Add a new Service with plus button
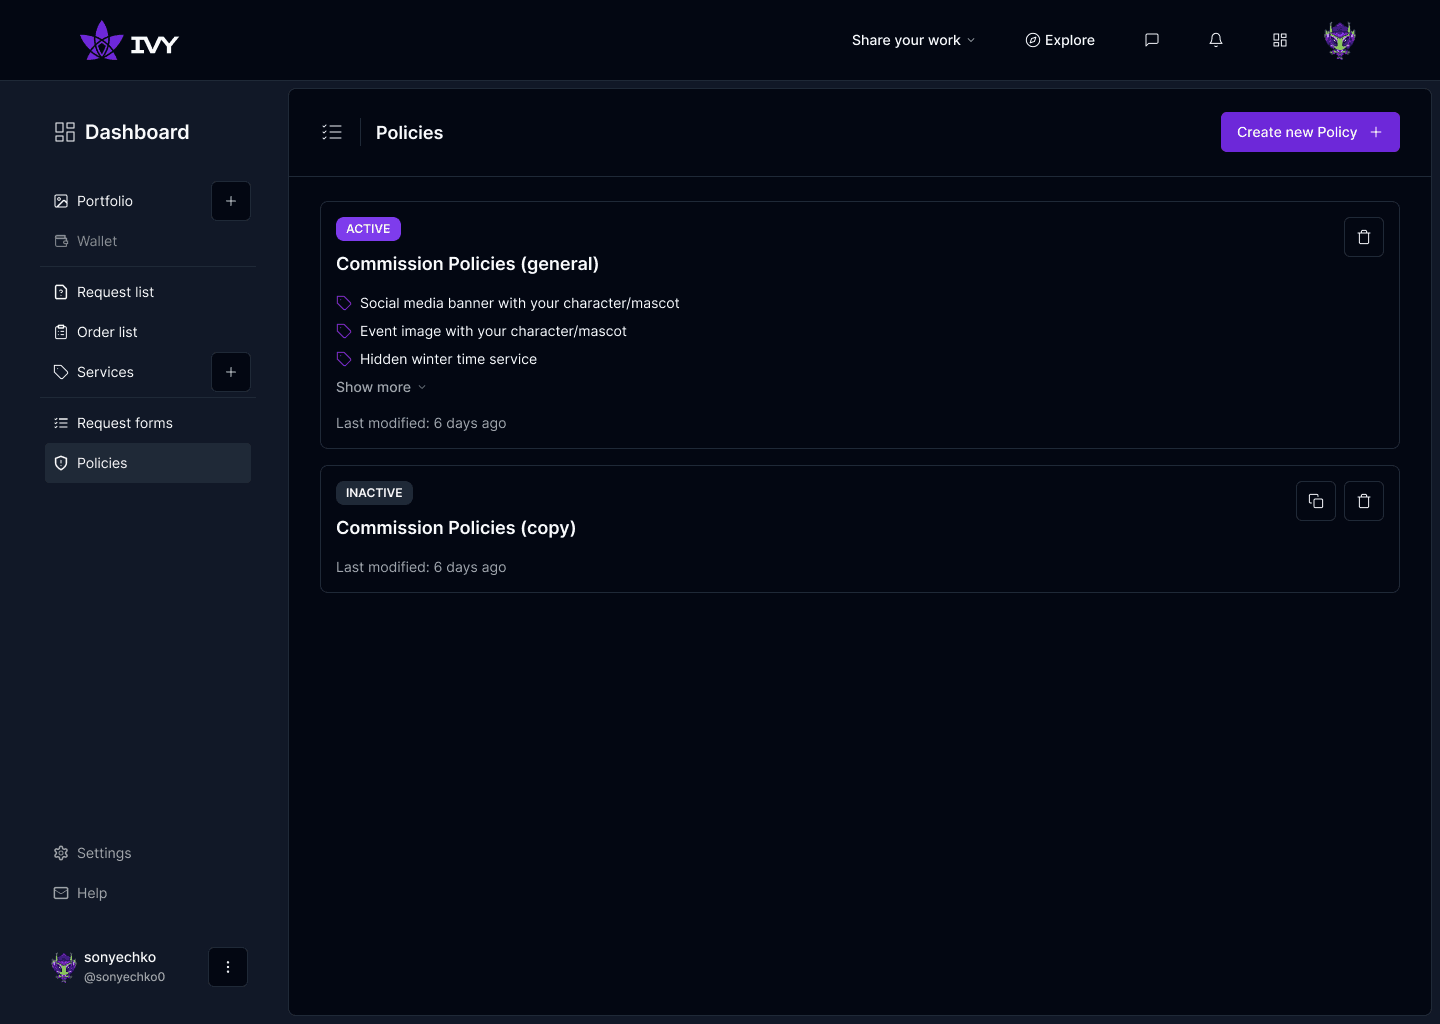This screenshot has height=1024, width=1440. click(231, 372)
